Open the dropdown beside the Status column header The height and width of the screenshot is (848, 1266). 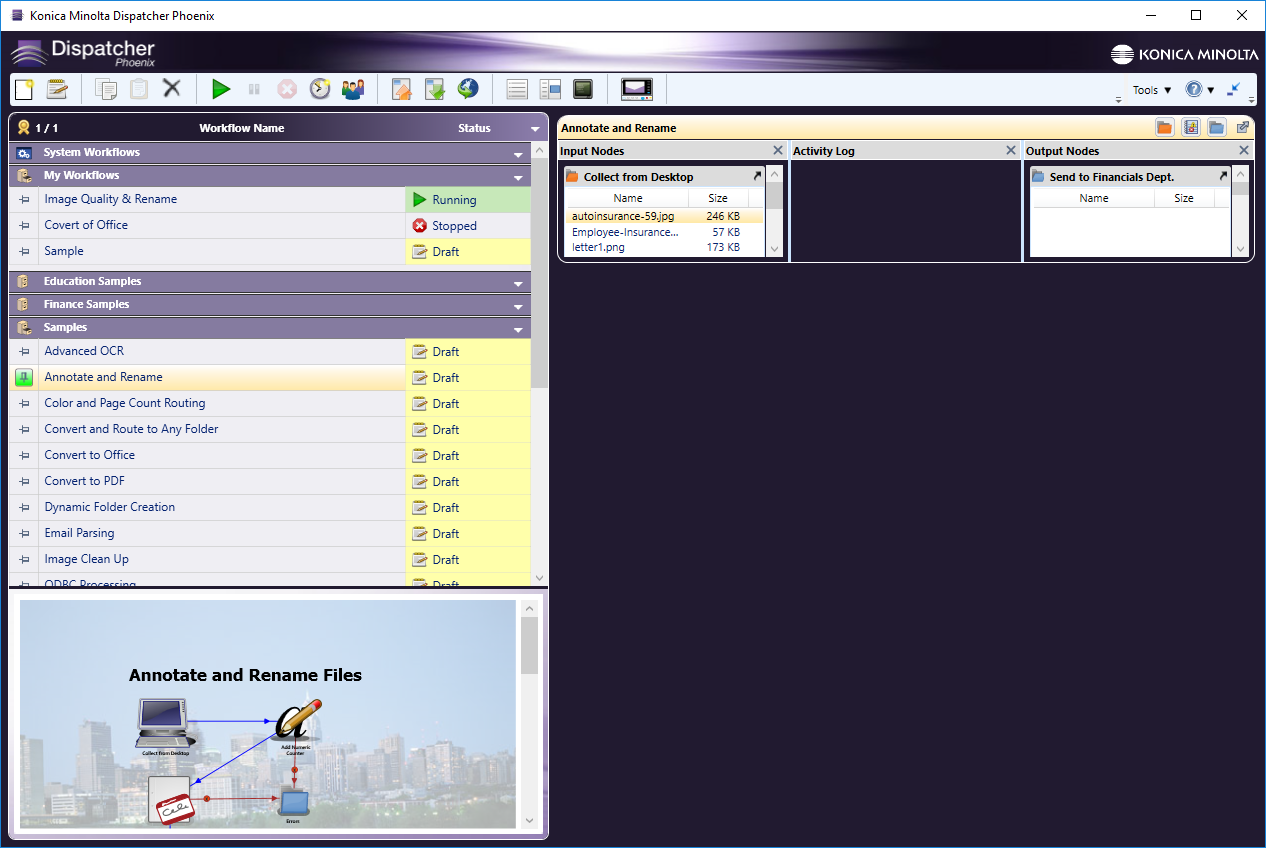(x=535, y=129)
